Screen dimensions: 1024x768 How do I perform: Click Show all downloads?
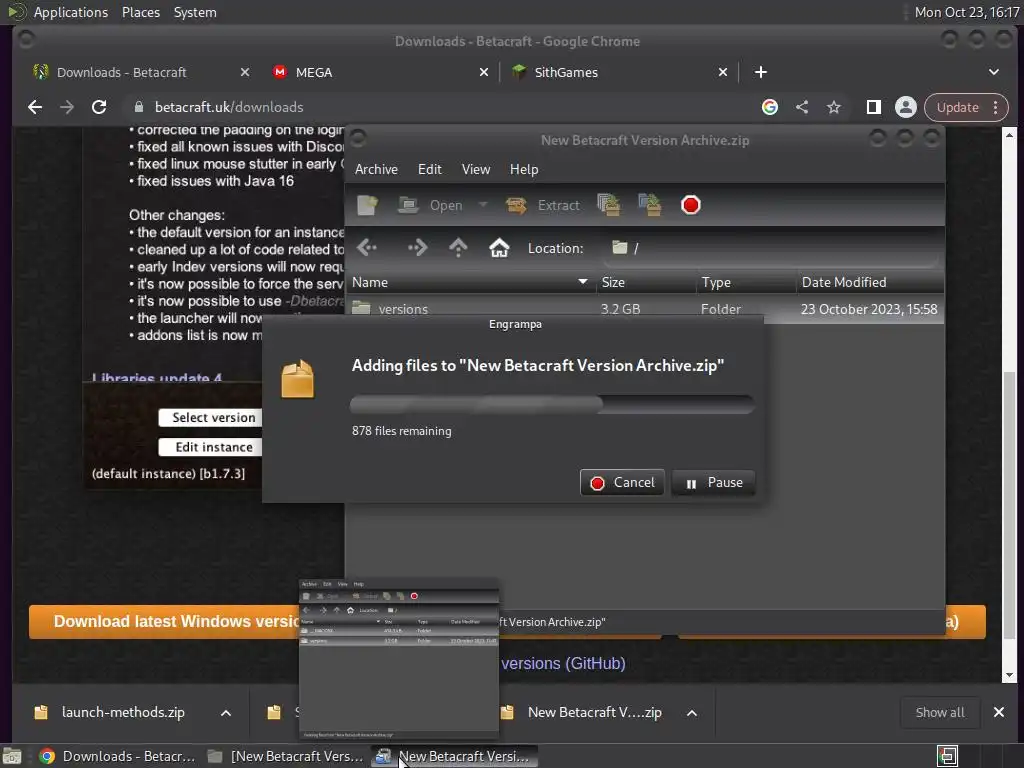[x=940, y=712]
